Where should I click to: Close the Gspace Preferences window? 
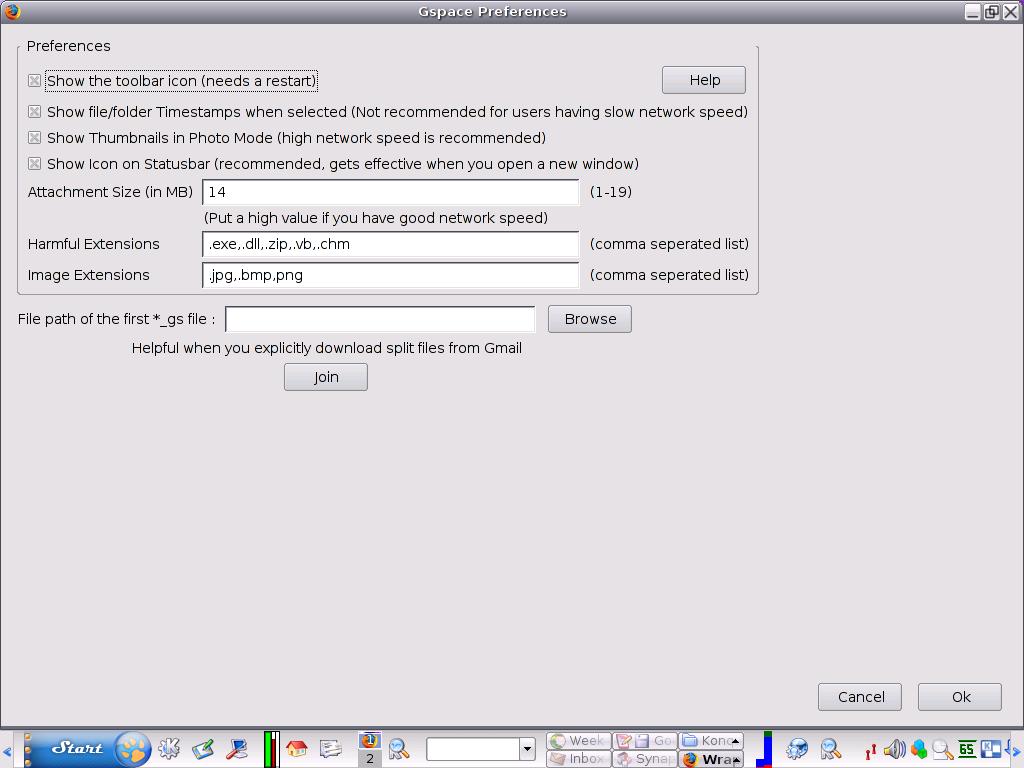tap(1010, 12)
